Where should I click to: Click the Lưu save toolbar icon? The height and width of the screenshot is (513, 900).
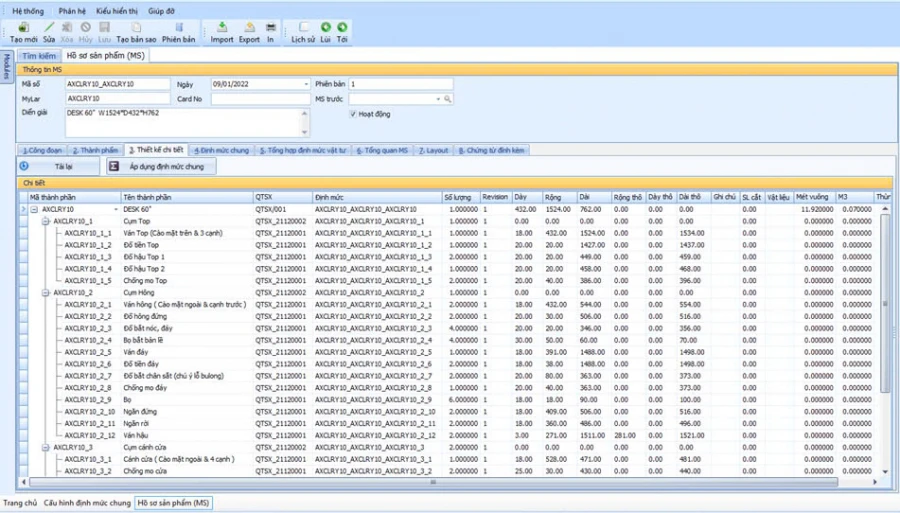pos(104,27)
